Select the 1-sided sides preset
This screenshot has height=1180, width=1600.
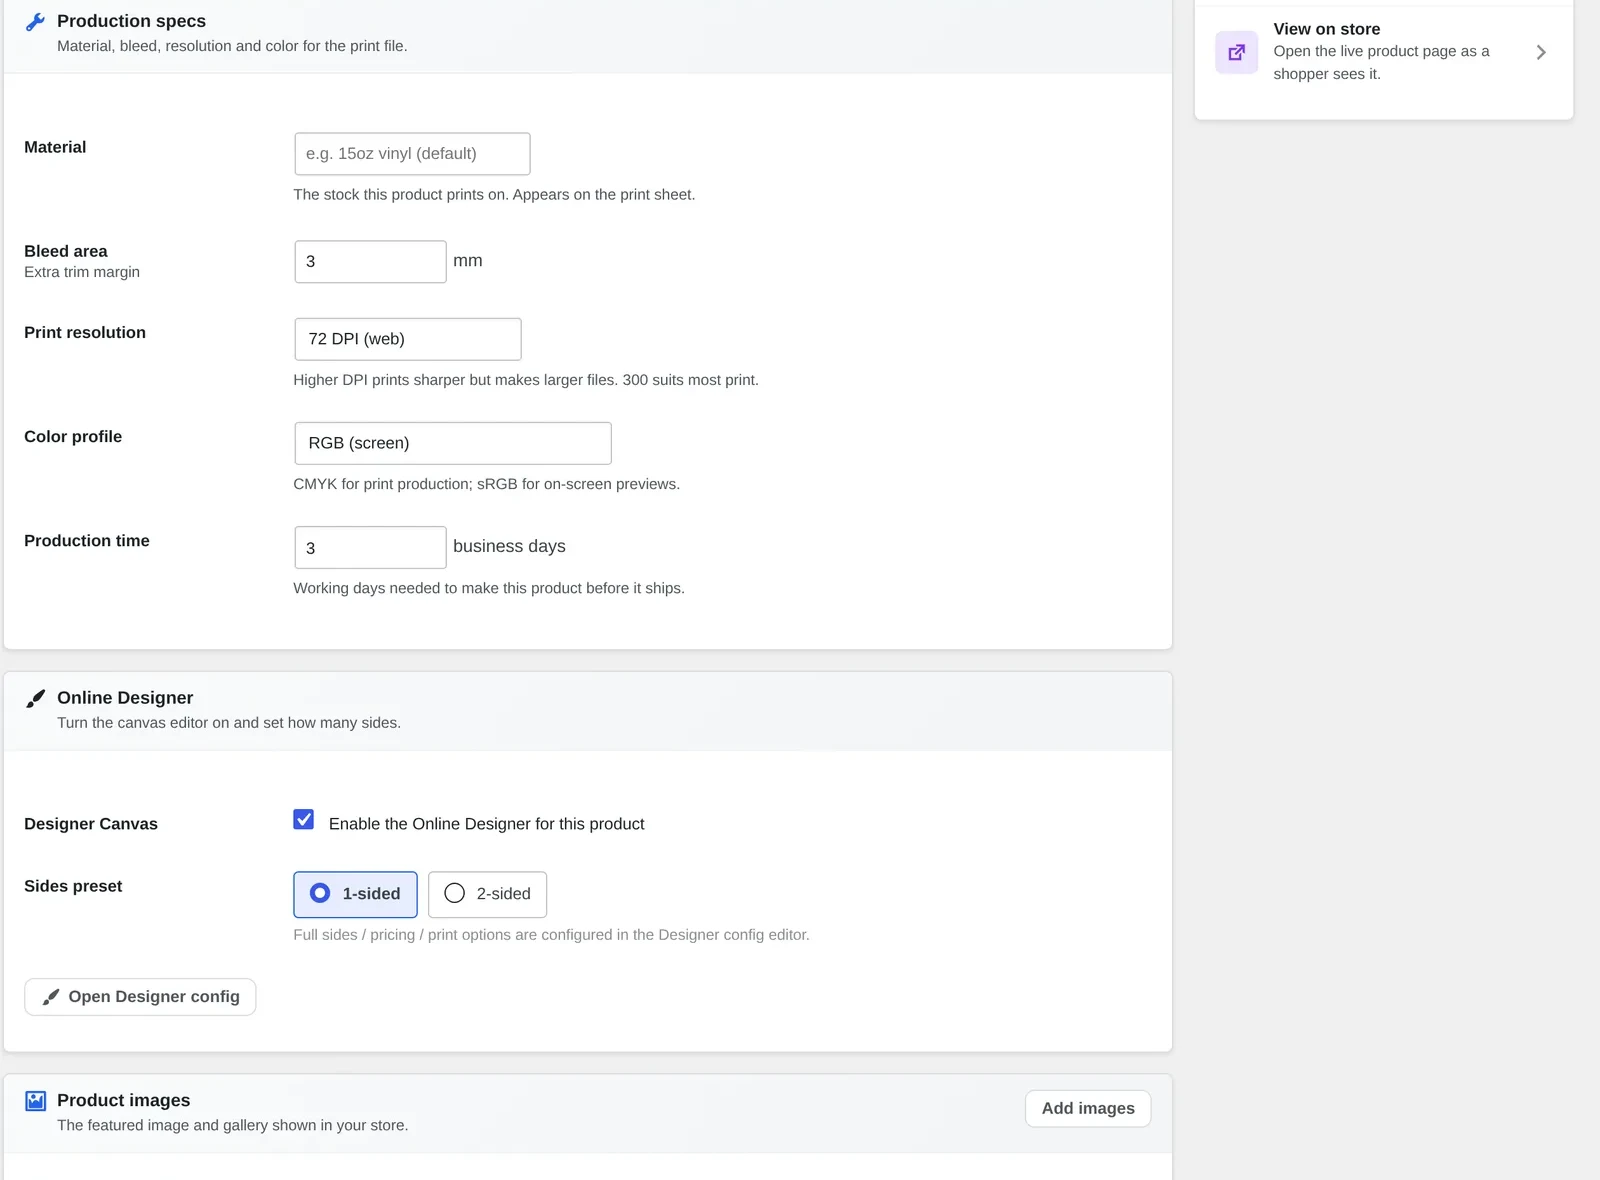click(x=355, y=894)
